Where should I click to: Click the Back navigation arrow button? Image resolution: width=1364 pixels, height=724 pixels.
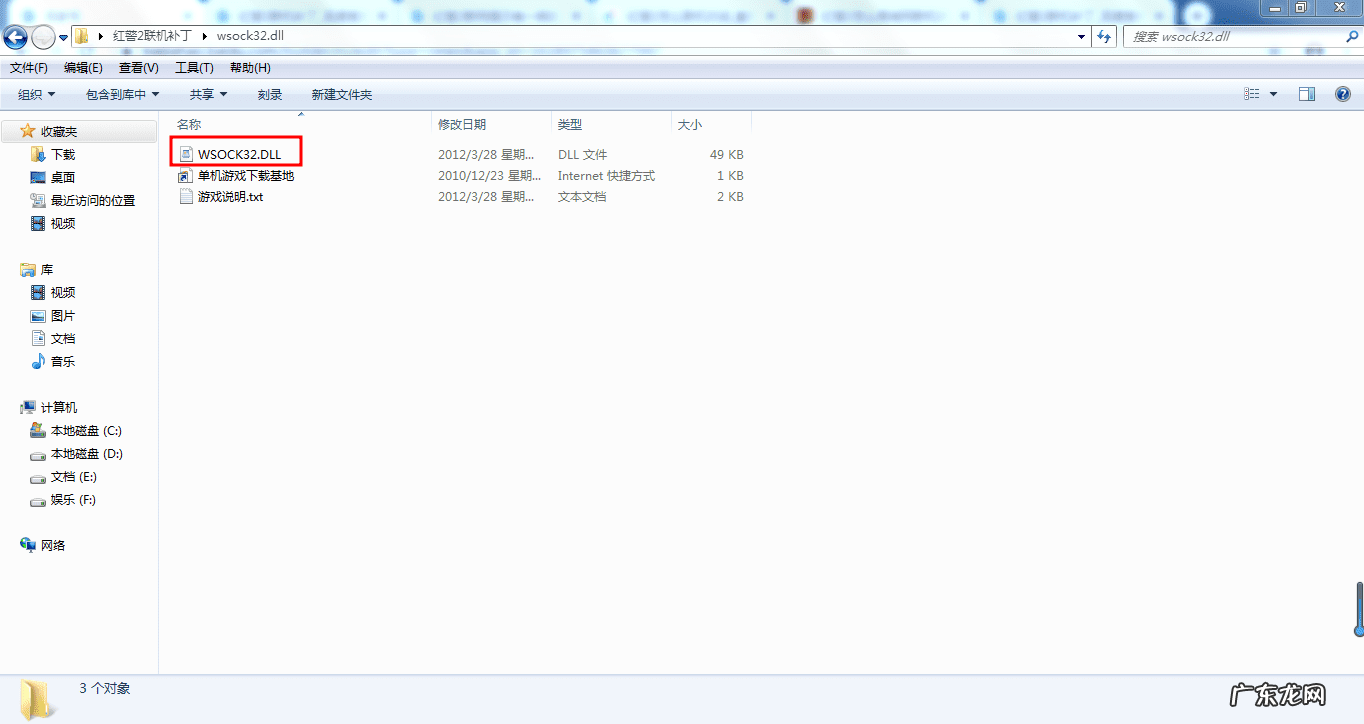coord(15,38)
